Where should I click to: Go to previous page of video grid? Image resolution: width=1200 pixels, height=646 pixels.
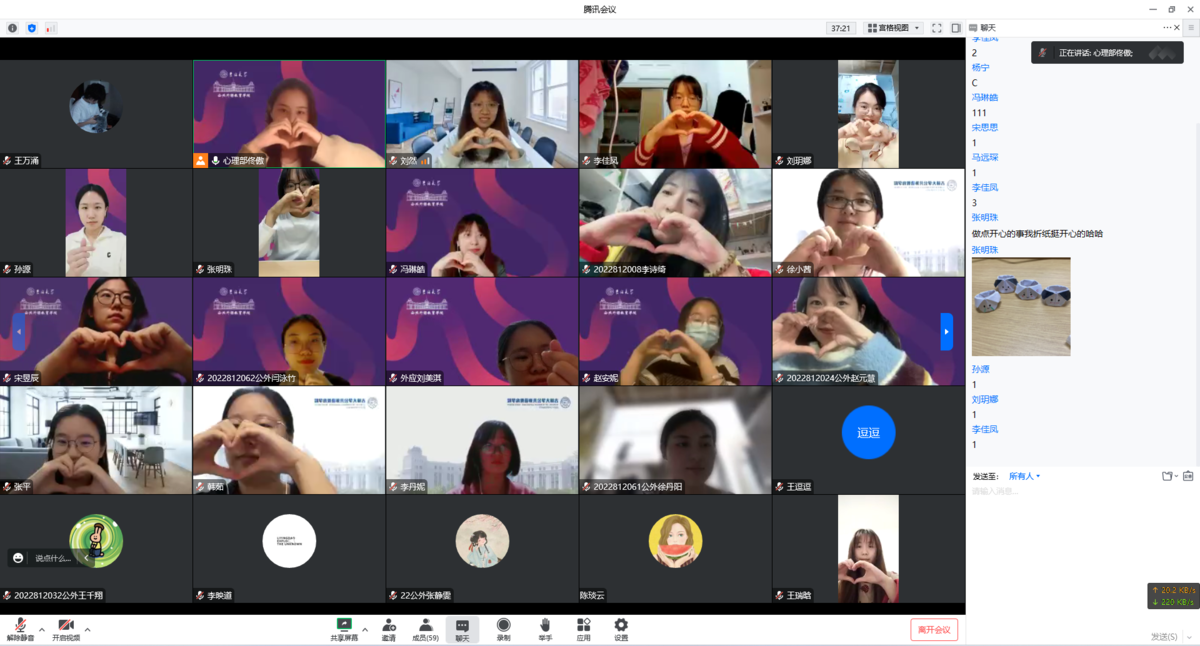pyautogui.click(x=18, y=332)
